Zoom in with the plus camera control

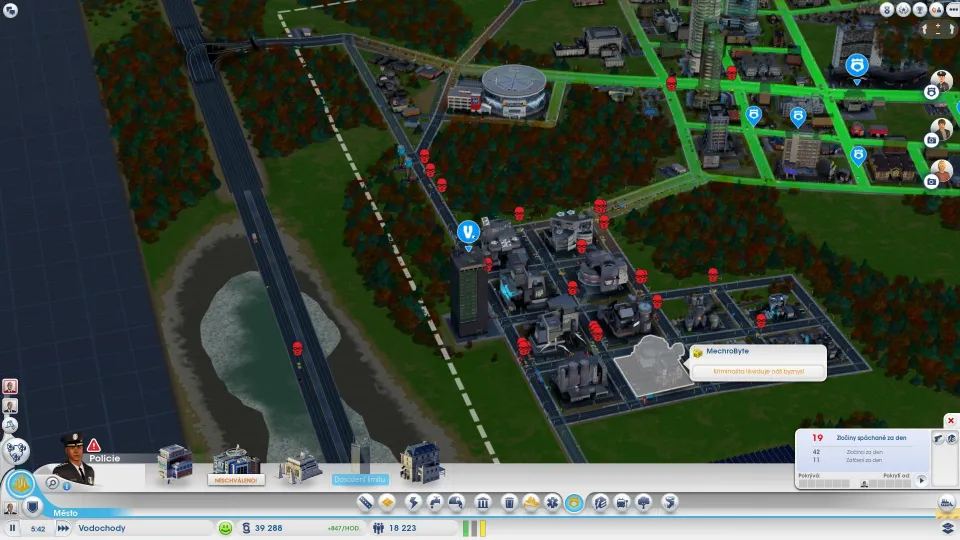click(938, 26)
